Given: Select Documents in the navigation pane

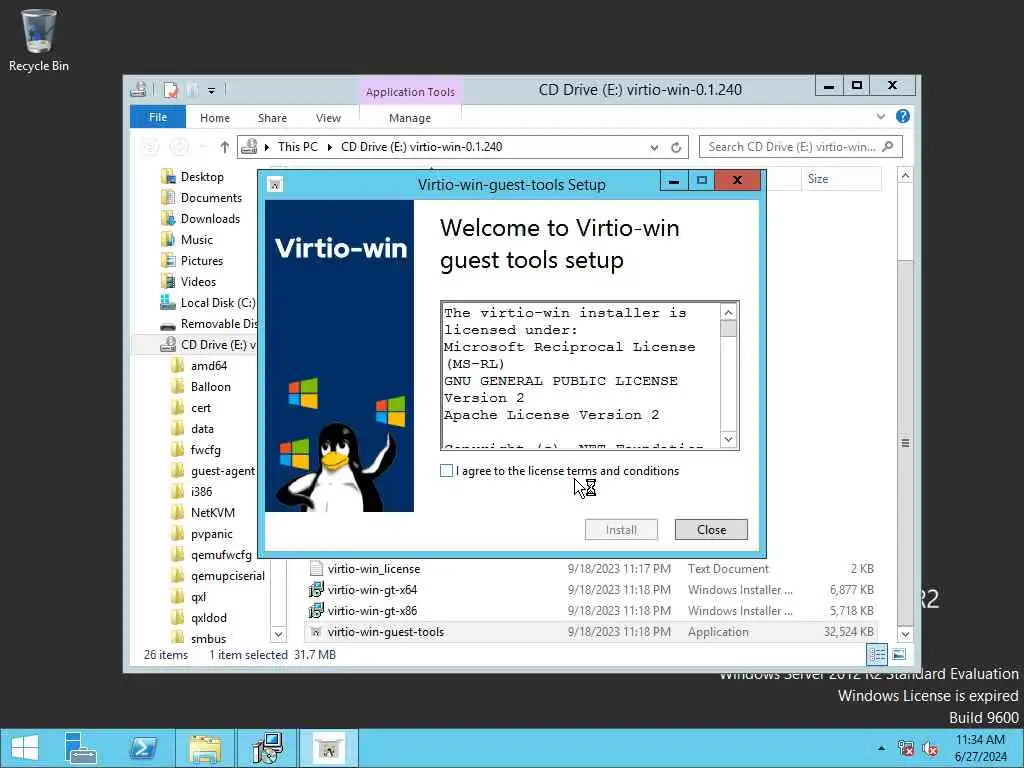Looking at the screenshot, I should [x=210, y=198].
